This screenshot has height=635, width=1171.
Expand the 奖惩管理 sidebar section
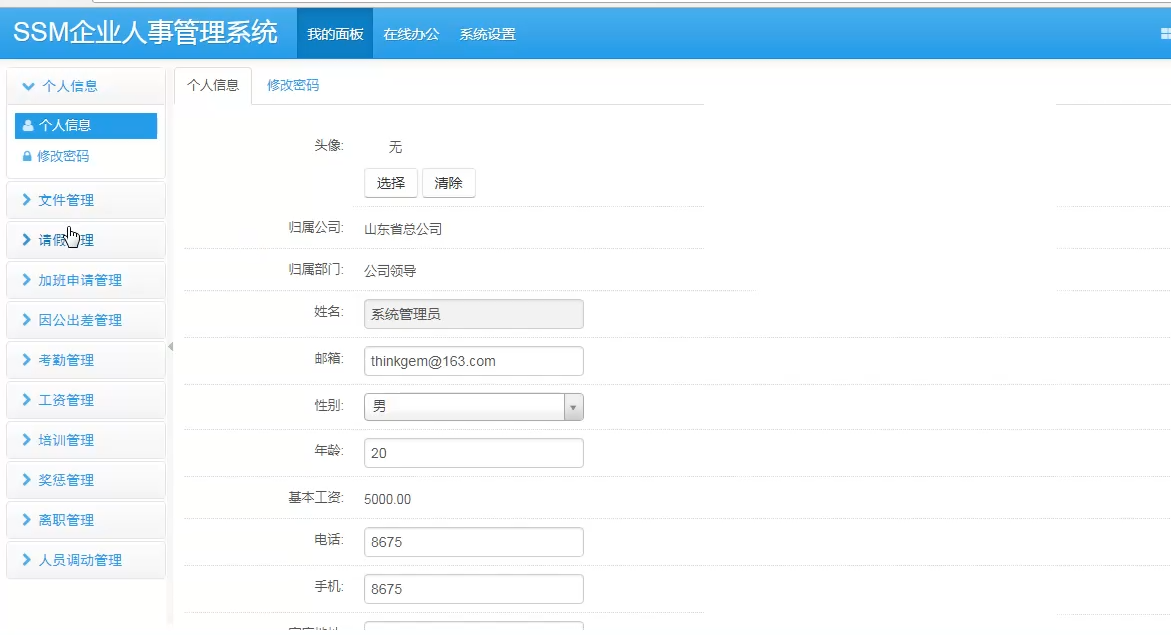tap(86, 480)
